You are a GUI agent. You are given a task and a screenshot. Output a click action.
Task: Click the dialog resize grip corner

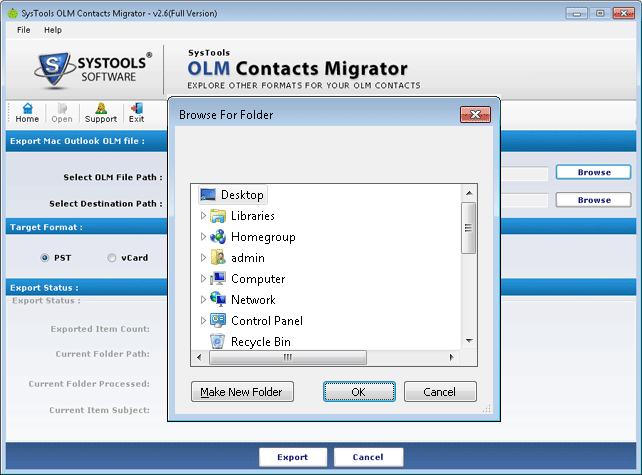tap(486, 408)
